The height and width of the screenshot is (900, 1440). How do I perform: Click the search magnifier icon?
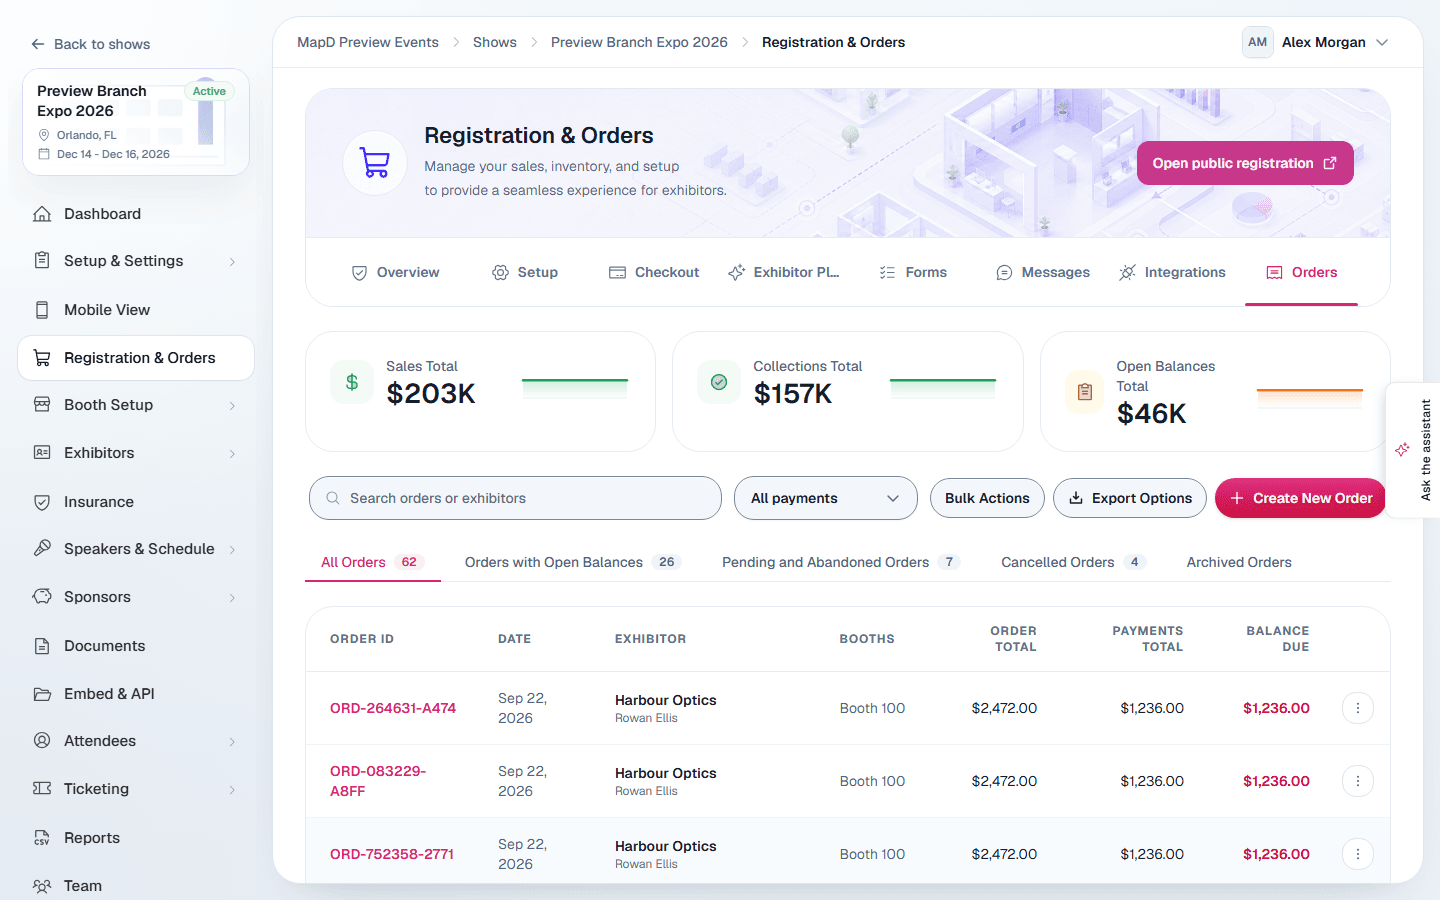(x=333, y=498)
